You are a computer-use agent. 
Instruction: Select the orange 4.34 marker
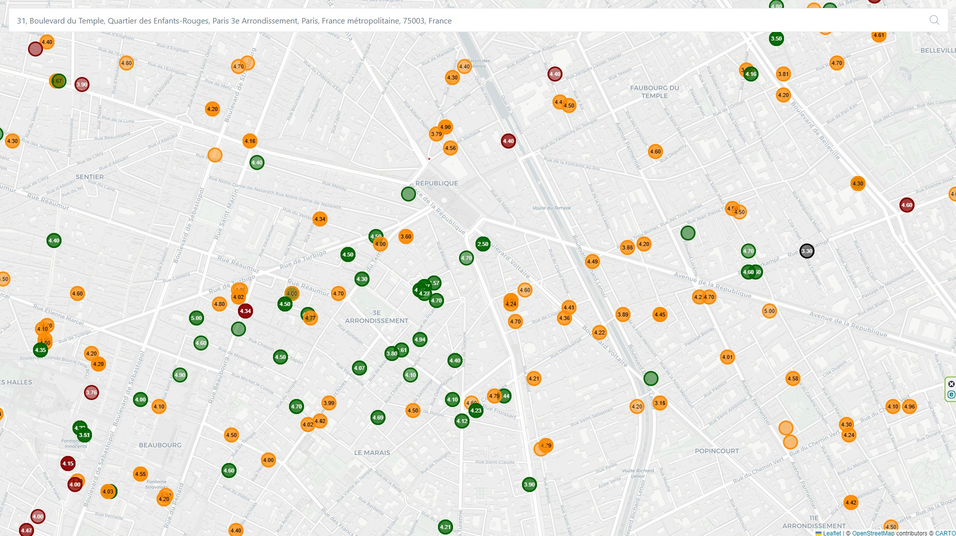(319, 219)
